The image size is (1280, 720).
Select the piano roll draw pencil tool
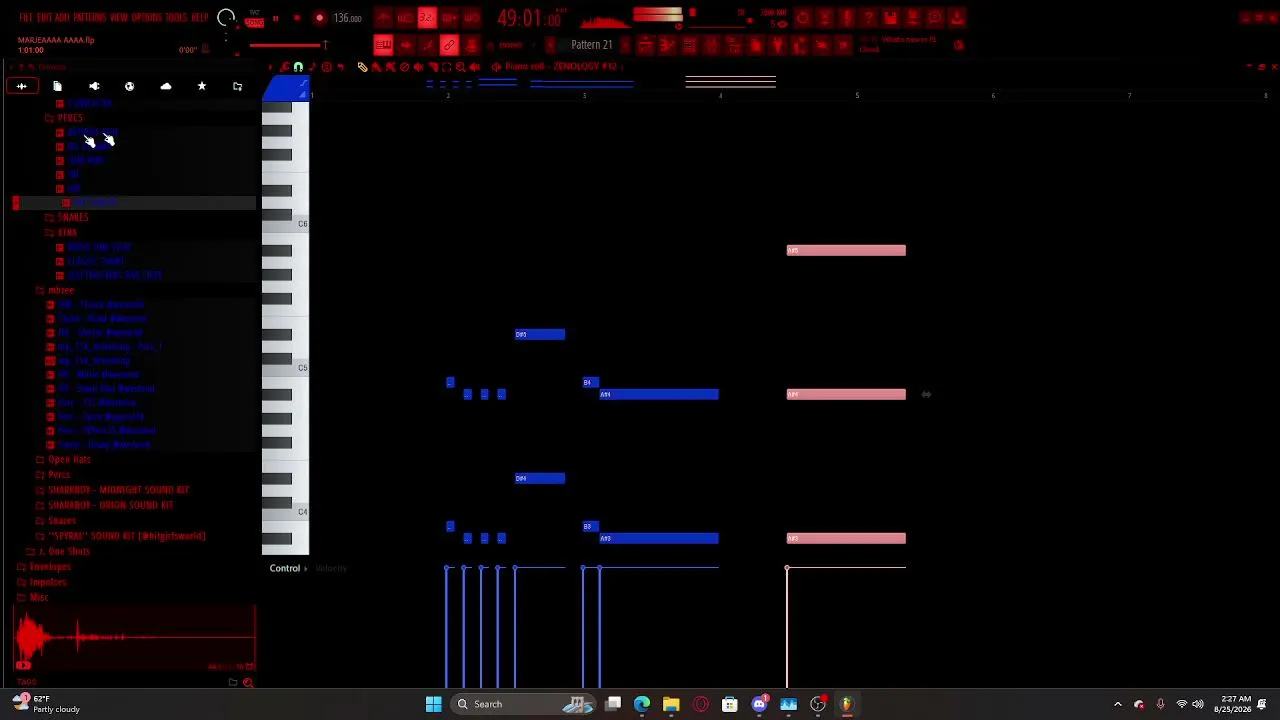(x=362, y=67)
